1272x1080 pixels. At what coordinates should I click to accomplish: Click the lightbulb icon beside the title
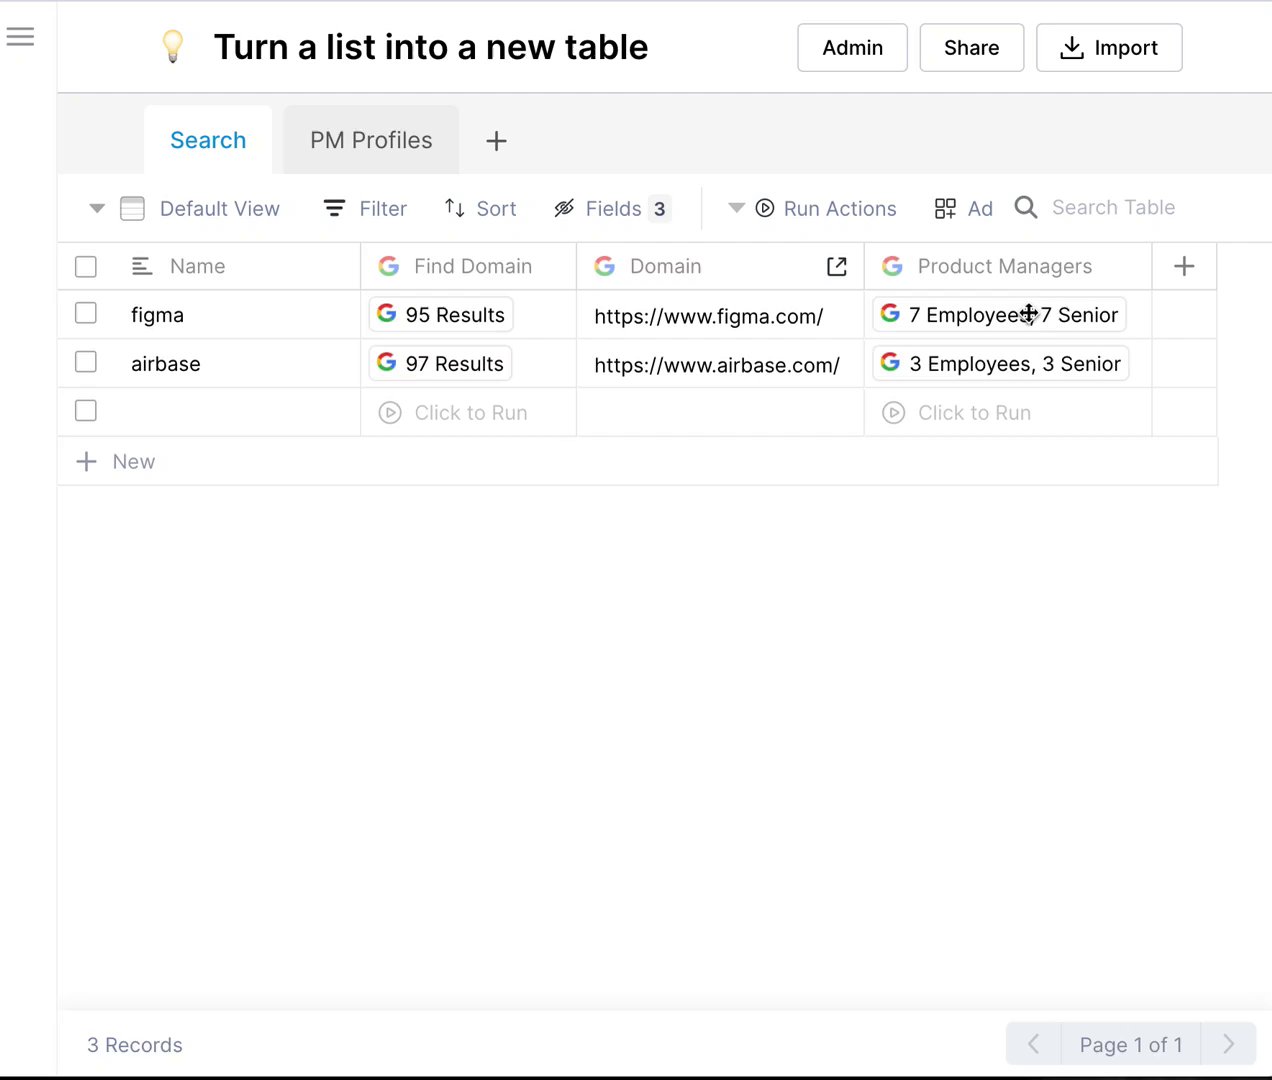pyautogui.click(x=173, y=46)
